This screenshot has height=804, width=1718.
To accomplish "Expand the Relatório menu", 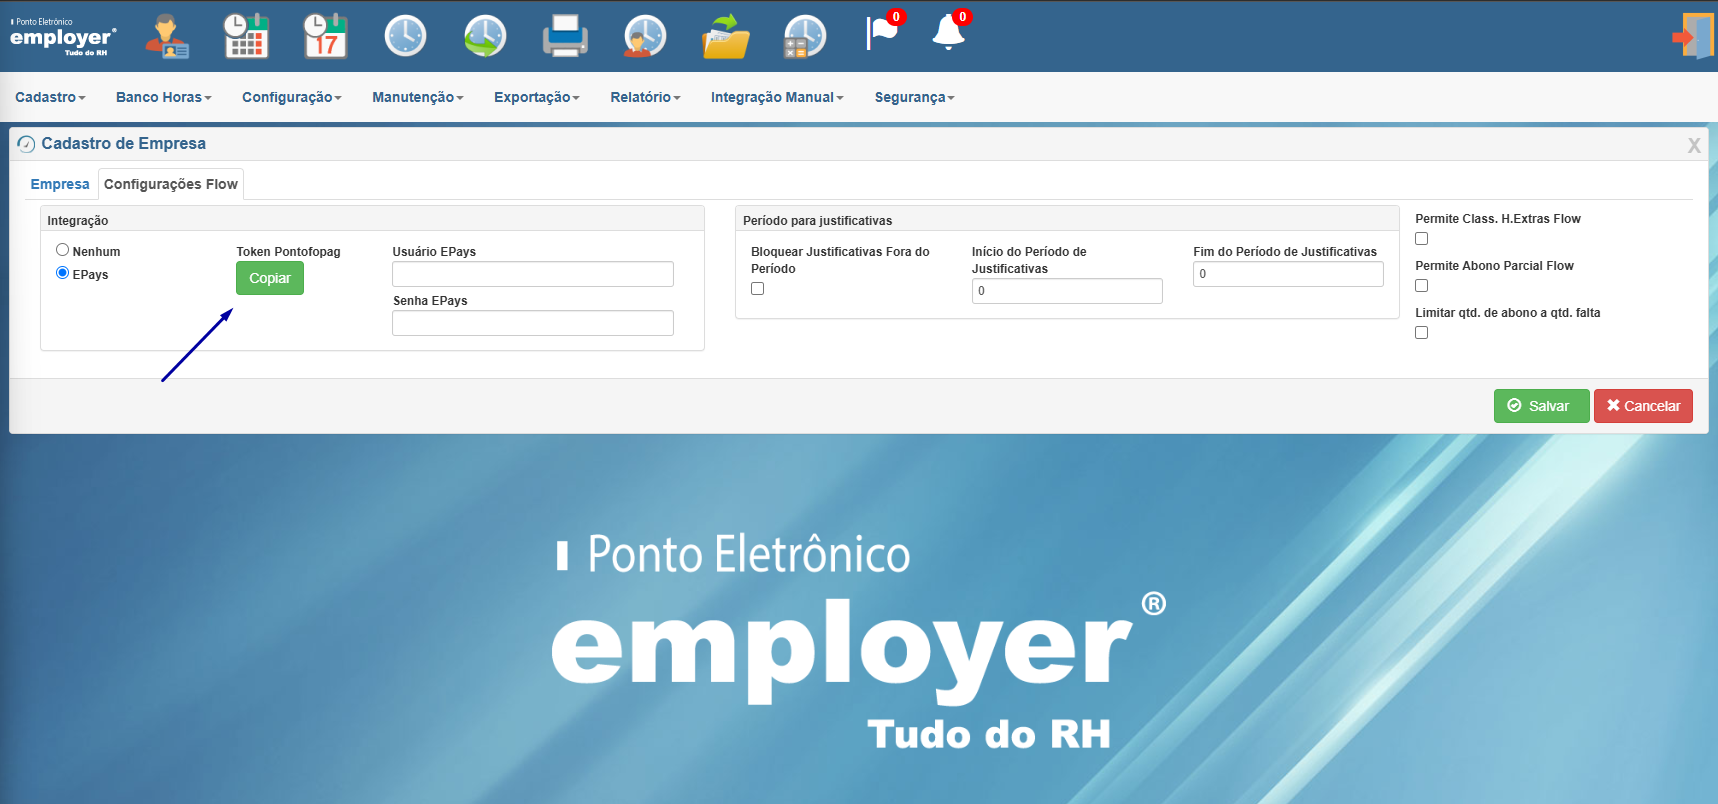I will tap(645, 97).
